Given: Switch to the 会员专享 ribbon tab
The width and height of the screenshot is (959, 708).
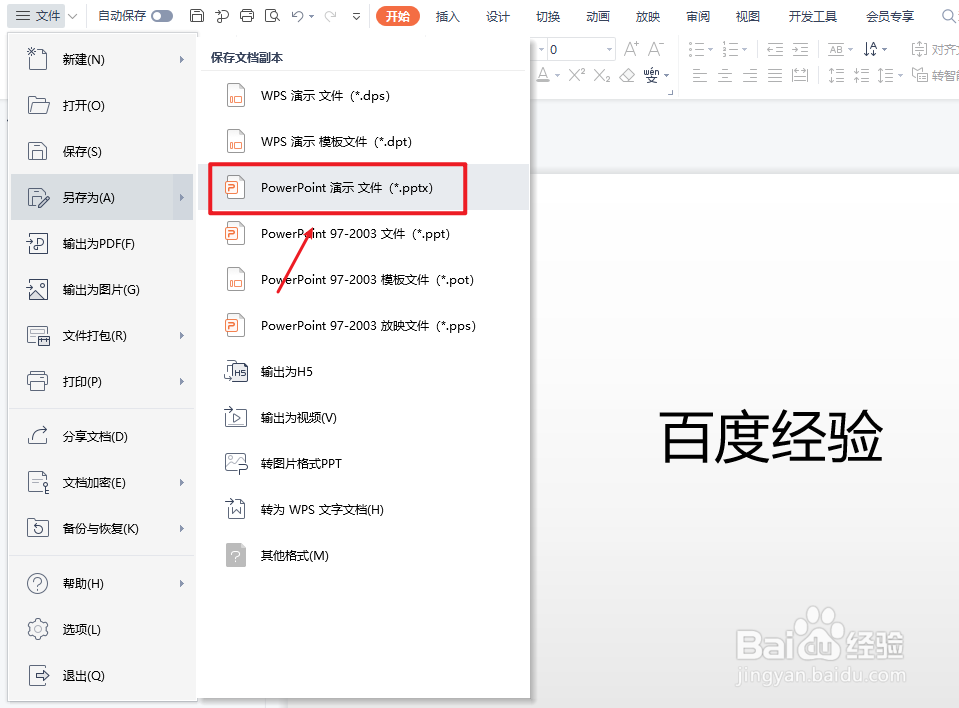Looking at the screenshot, I should click(x=890, y=17).
